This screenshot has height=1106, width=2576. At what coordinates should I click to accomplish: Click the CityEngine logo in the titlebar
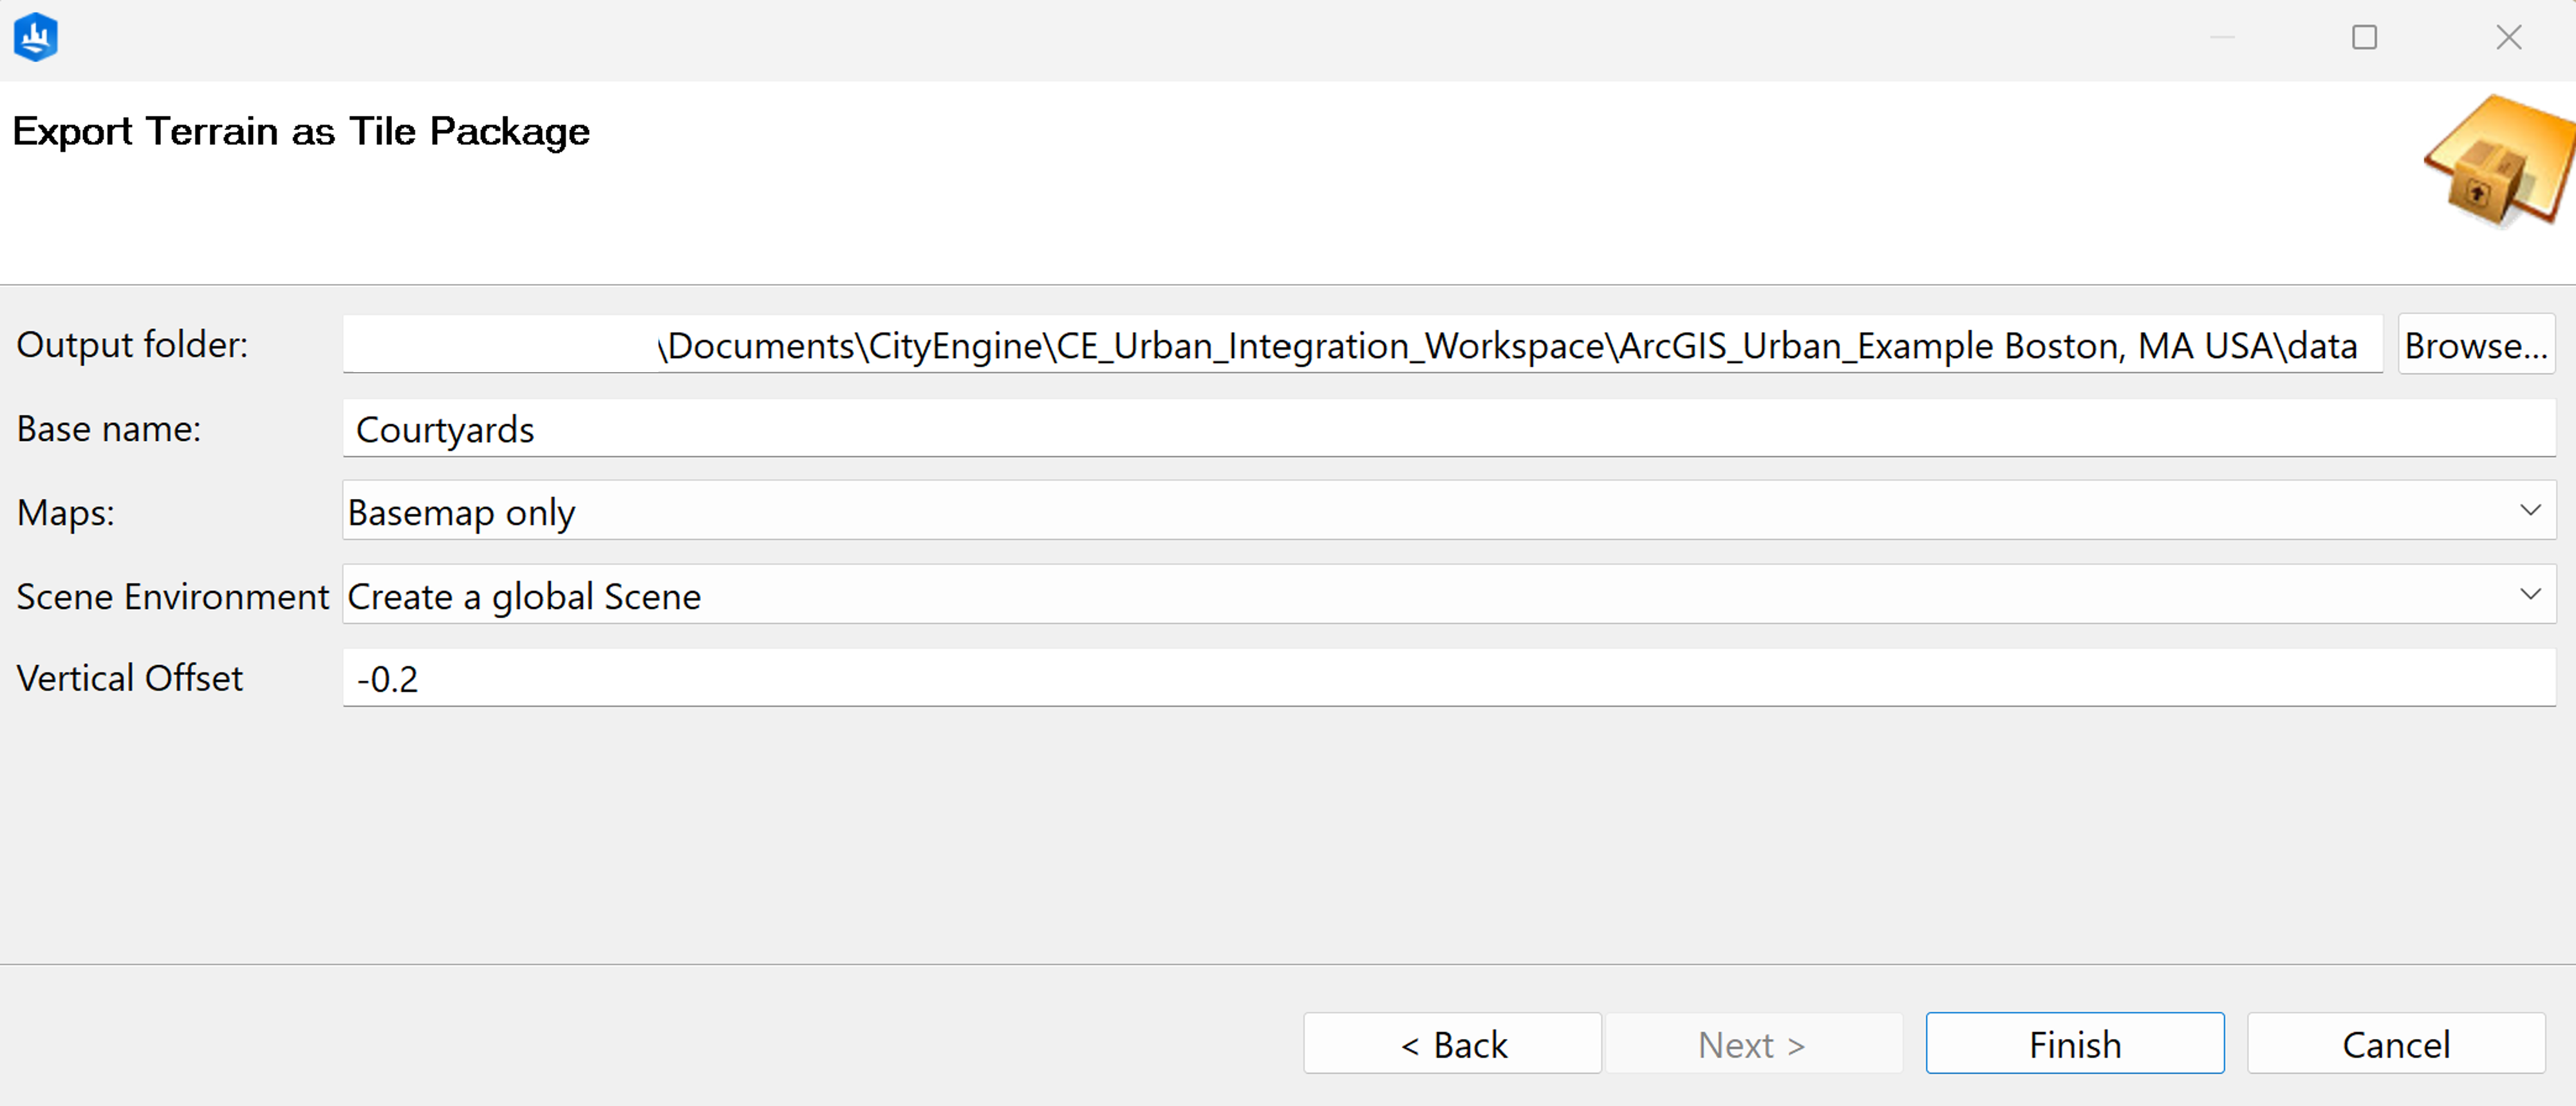tap(35, 37)
